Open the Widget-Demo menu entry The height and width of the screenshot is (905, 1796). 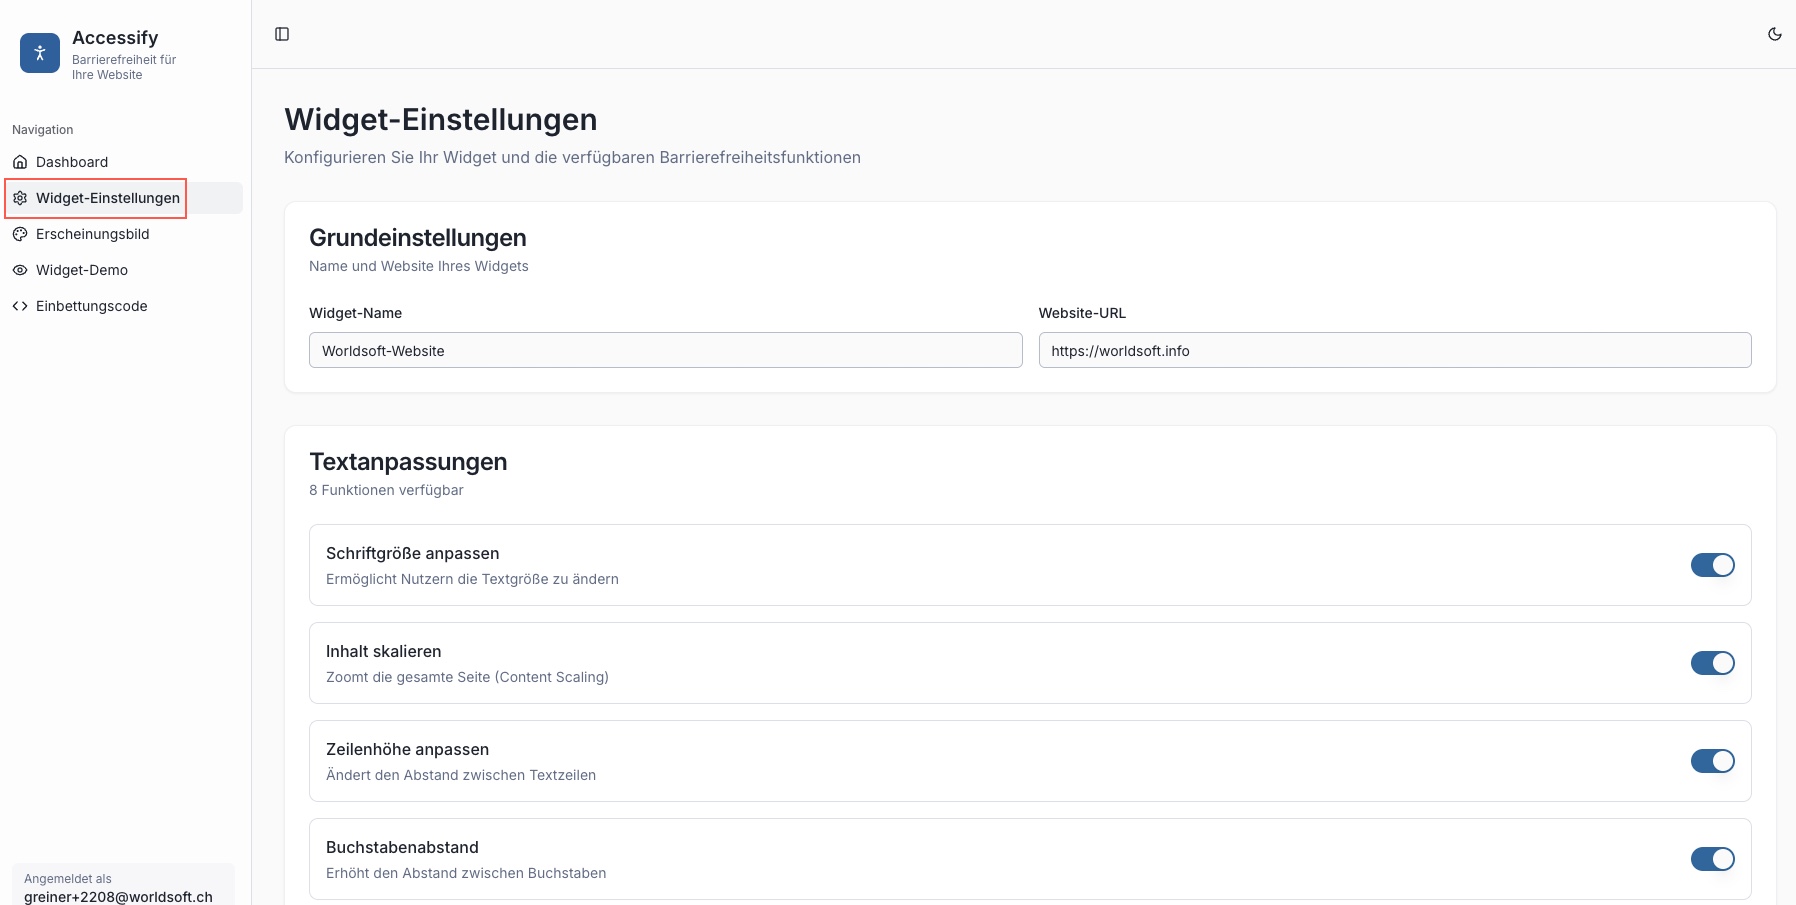tap(82, 270)
